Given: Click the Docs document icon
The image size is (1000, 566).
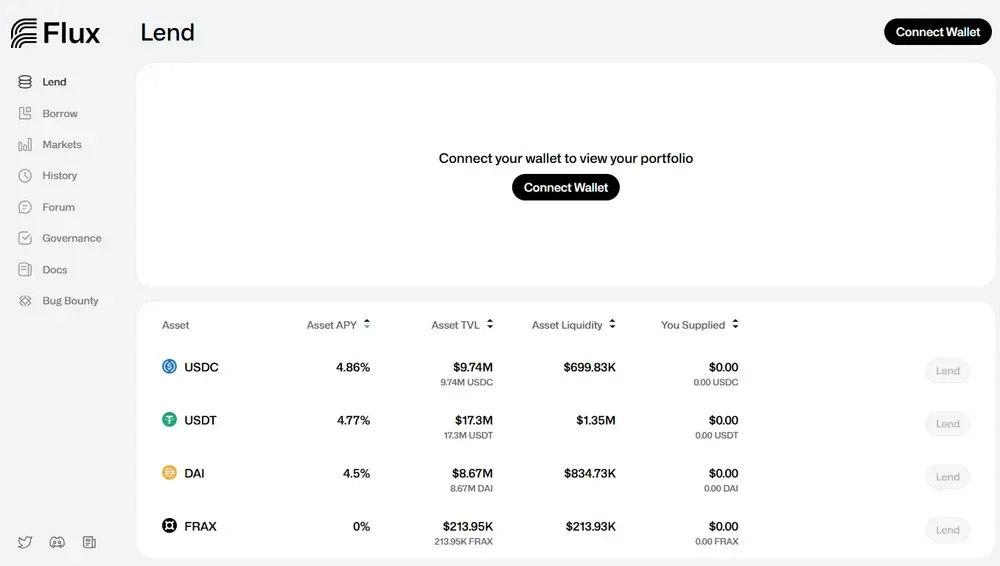Looking at the screenshot, I should 25,269.
